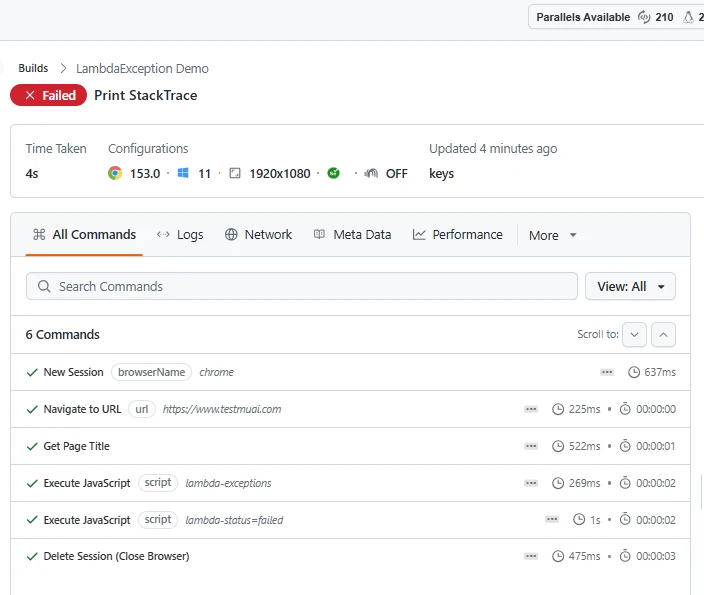Image resolution: width=704 pixels, height=595 pixels.
Task: Select Execute JavaScript lambda-exceptions row
Action: (x=350, y=483)
